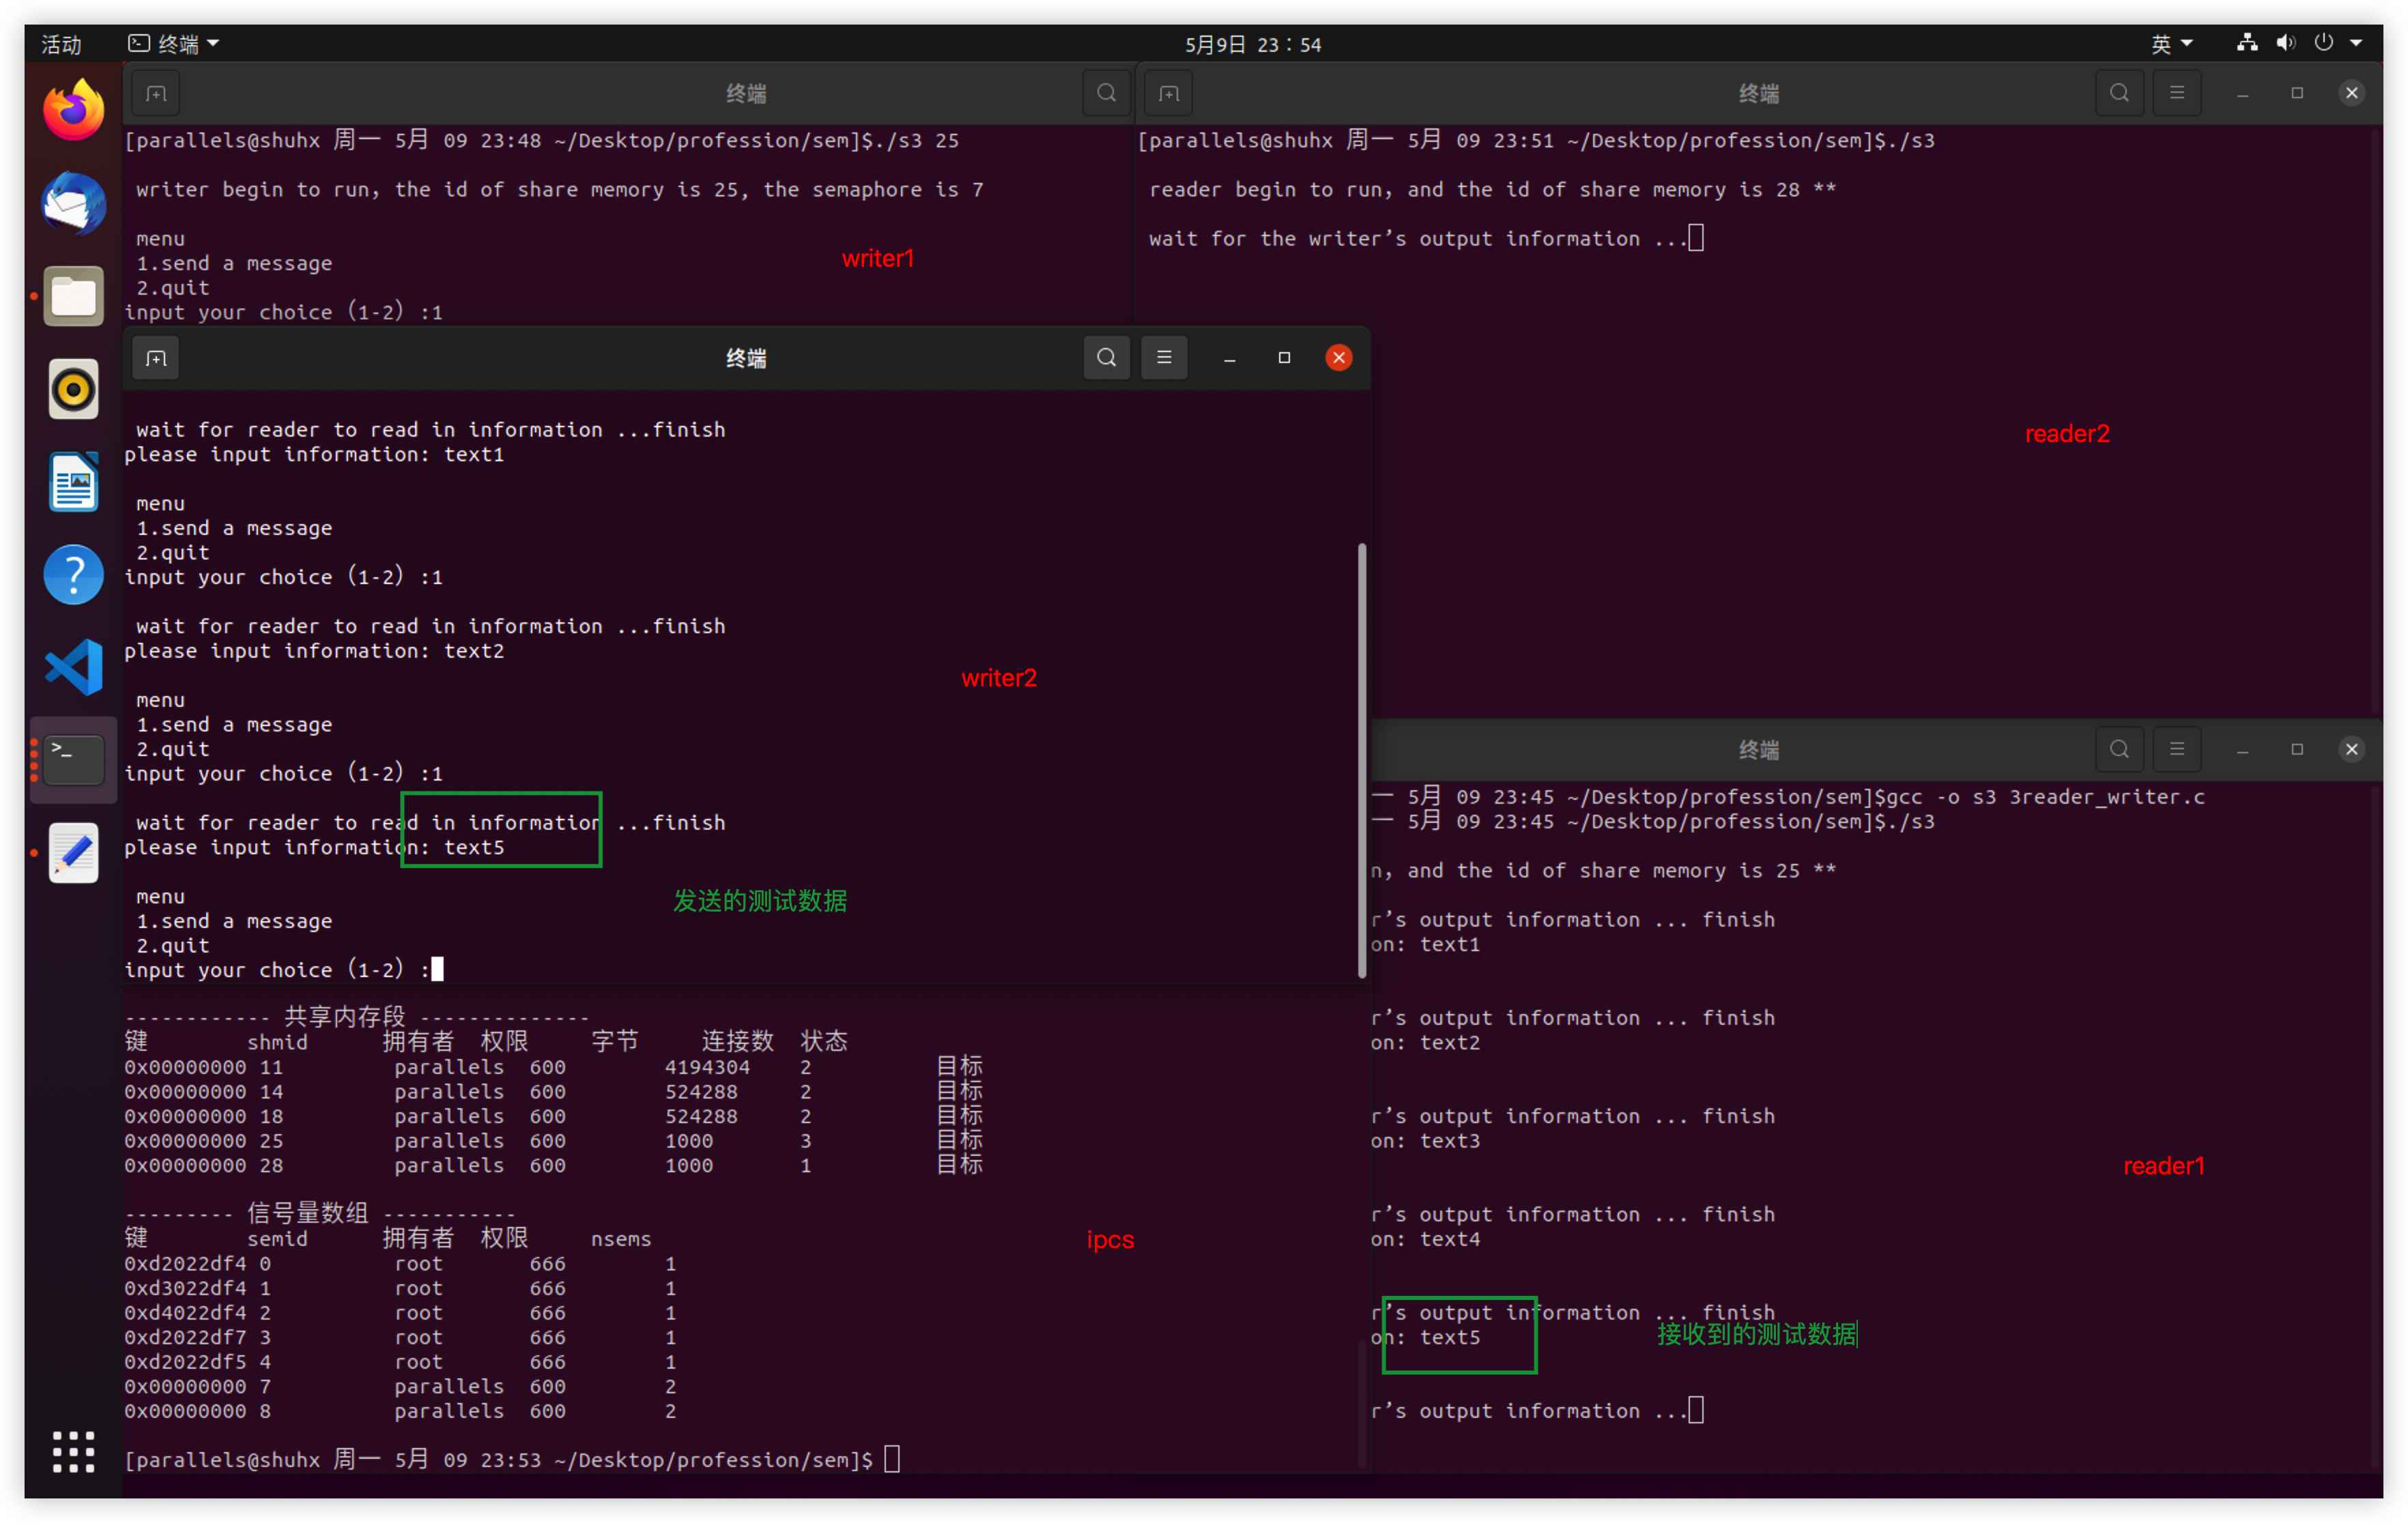Open Rhythmbox music player from the dock

pos(73,389)
